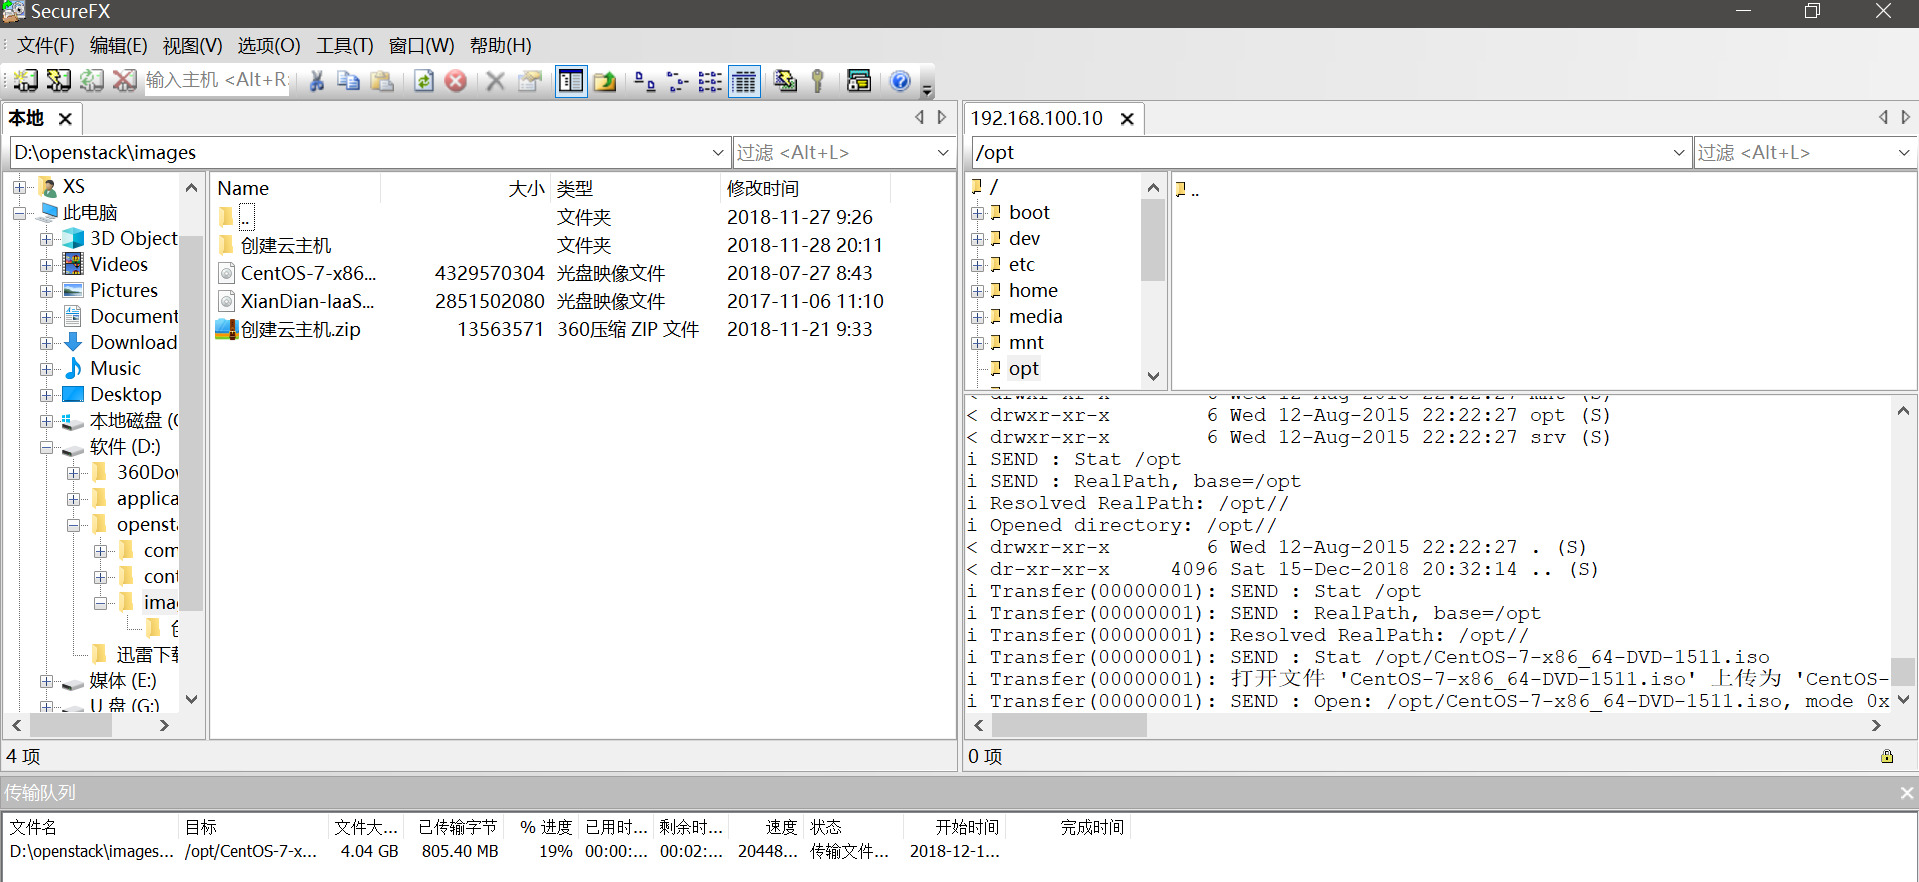Click the Paste clipboard icon
This screenshot has width=1919, height=882.
pos(382,81)
